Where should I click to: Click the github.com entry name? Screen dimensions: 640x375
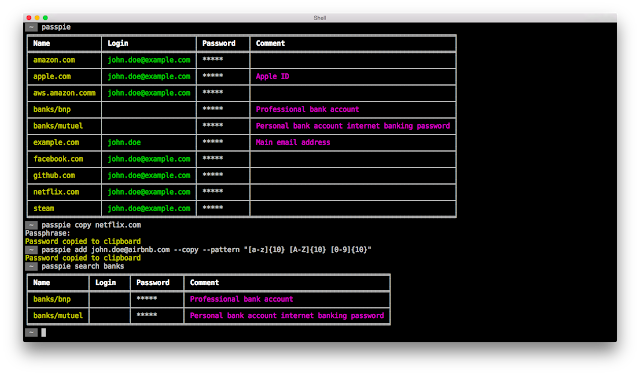(x=54, y=175)
